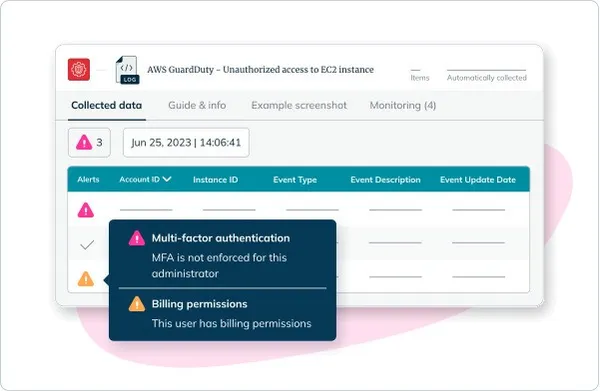
Task: Switch to Example screenshot tab
Action: 299,105
